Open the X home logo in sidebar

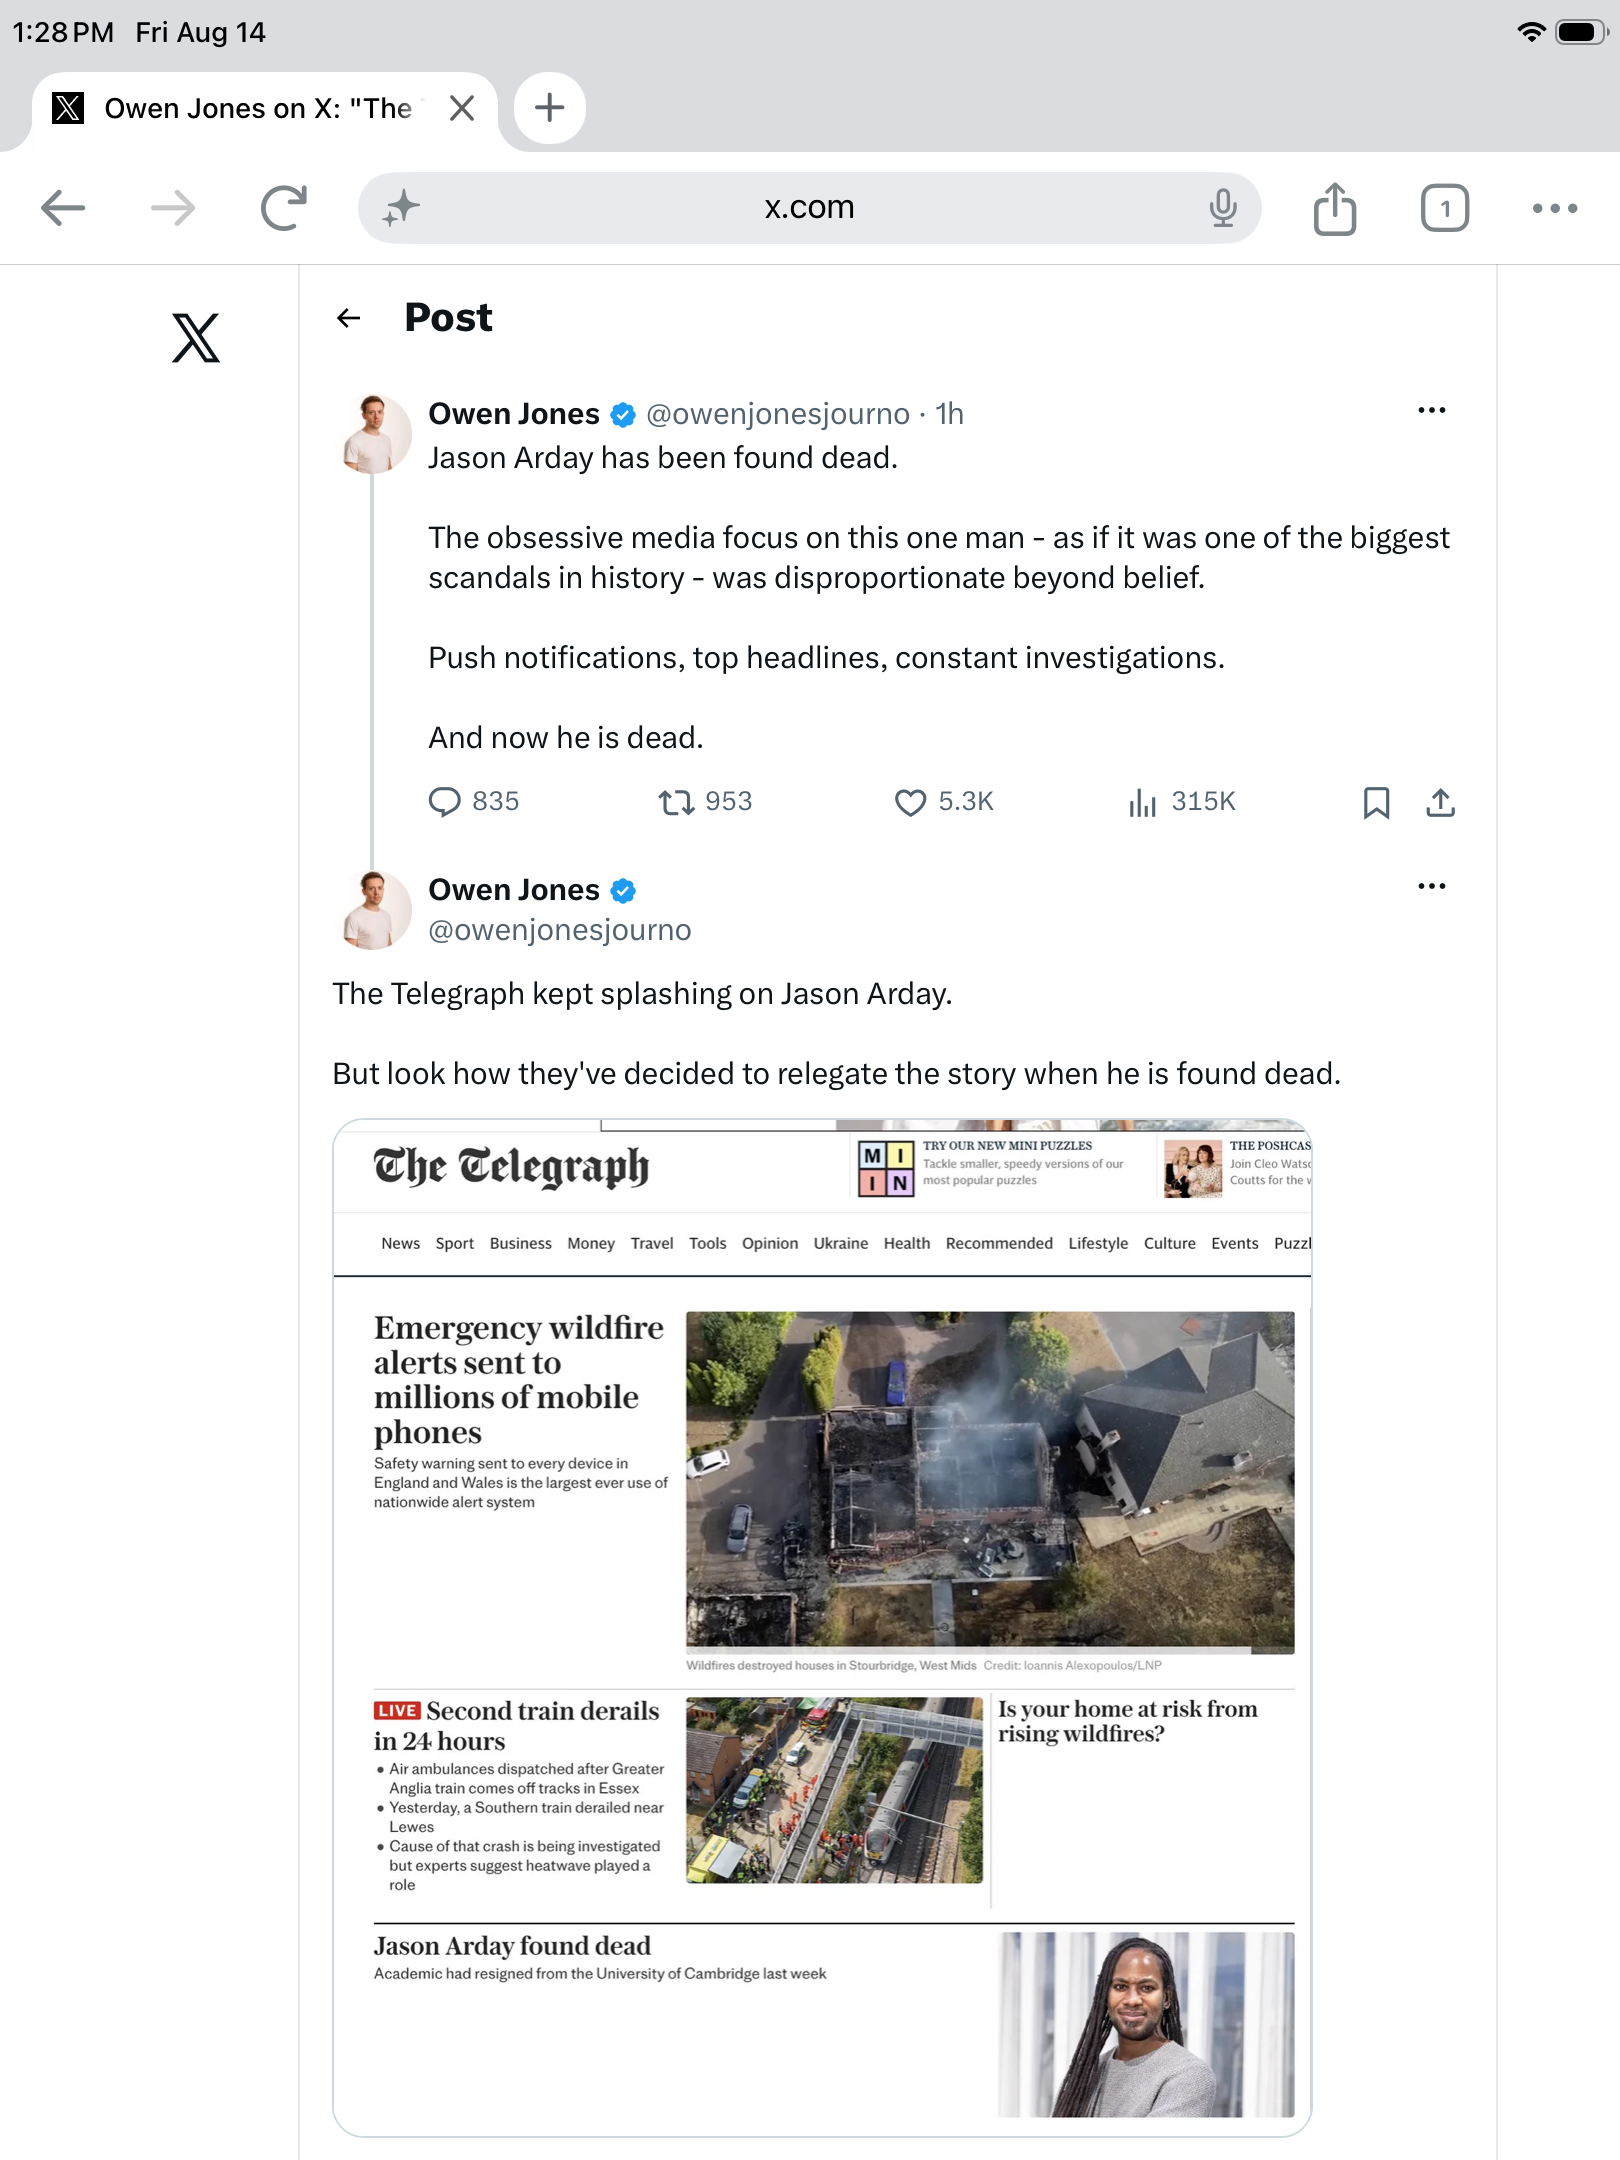196,338
